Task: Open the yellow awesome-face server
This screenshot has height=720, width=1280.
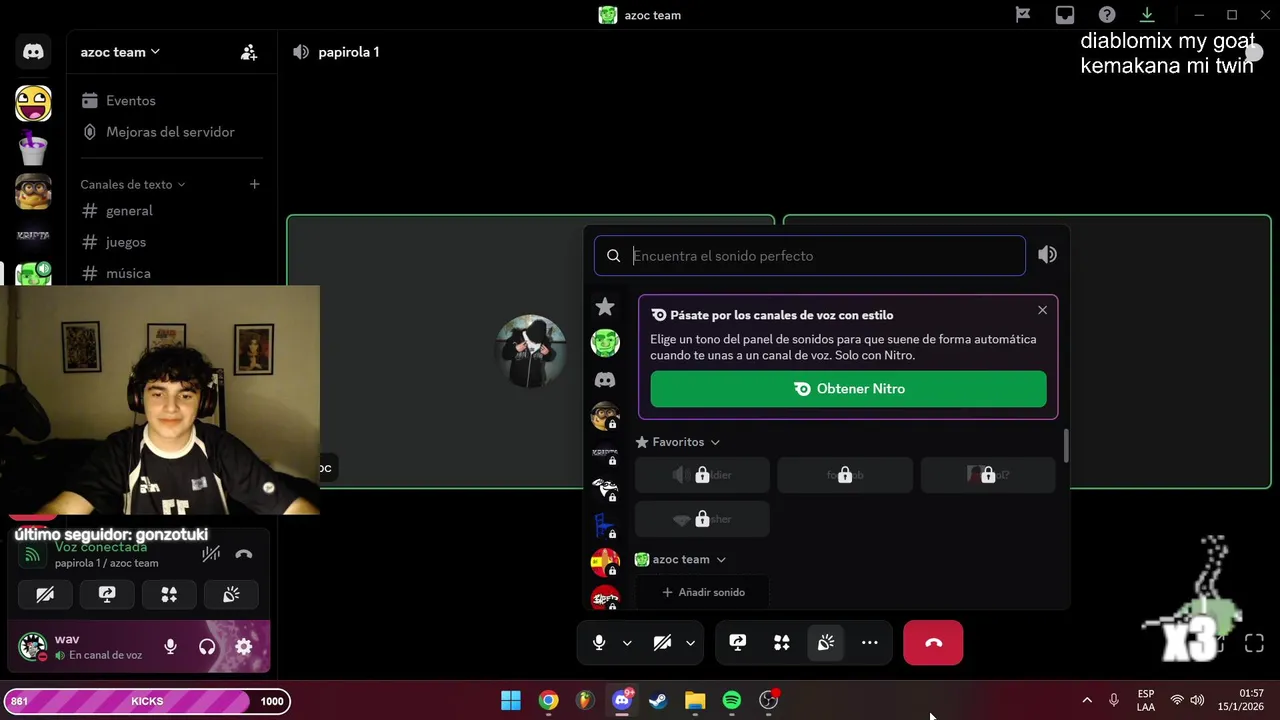Action: tap(33, 103)
